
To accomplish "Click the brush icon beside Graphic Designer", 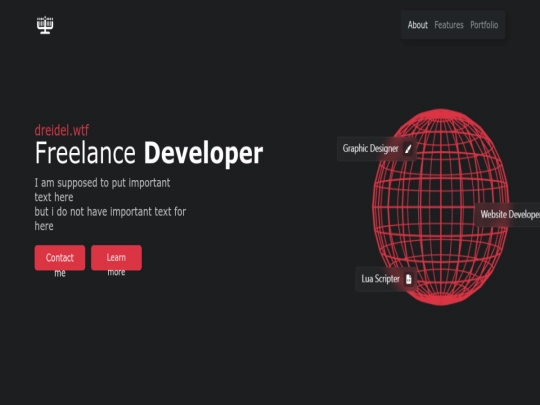I will [x=408, y=149].
